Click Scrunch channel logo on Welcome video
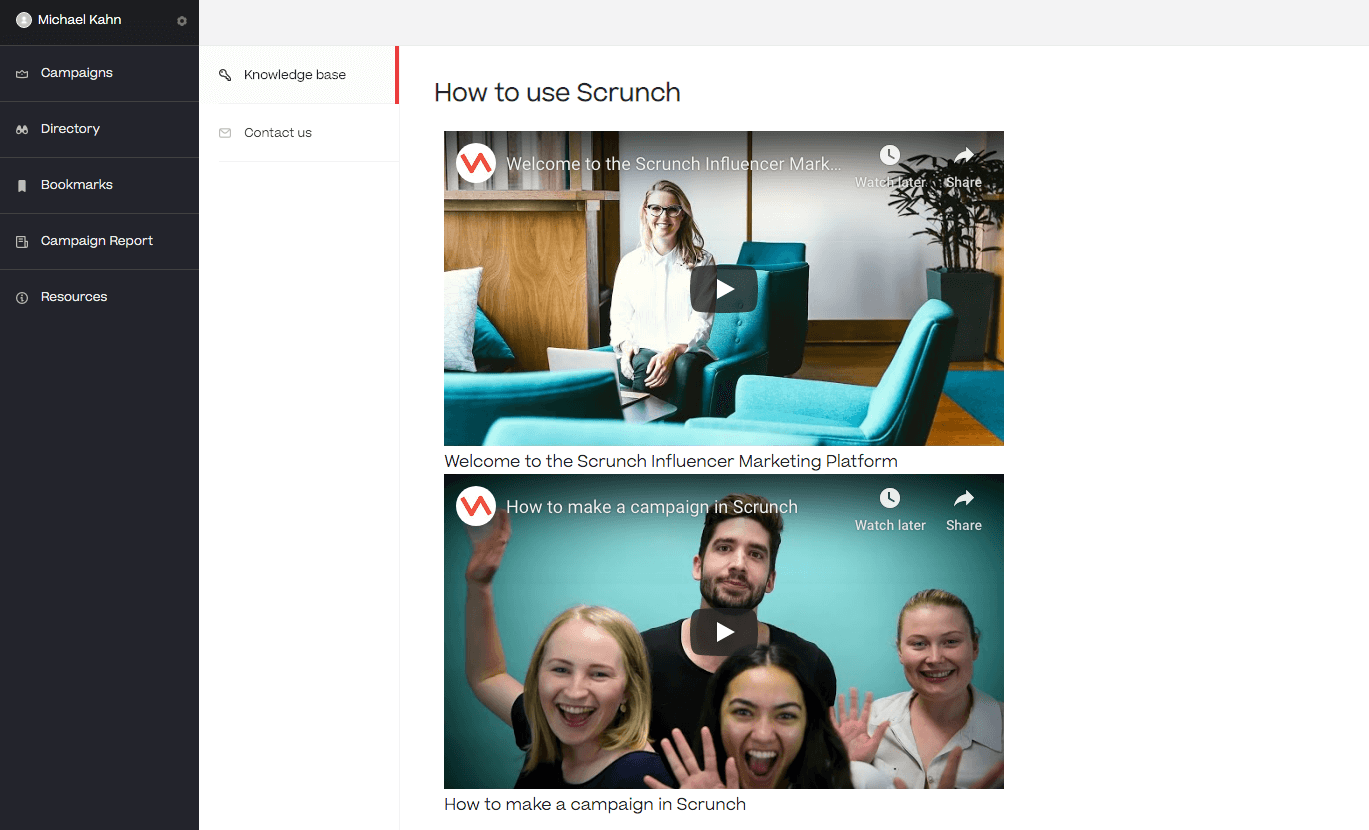Screen dimensions: 1369x830 click(476, 163)
